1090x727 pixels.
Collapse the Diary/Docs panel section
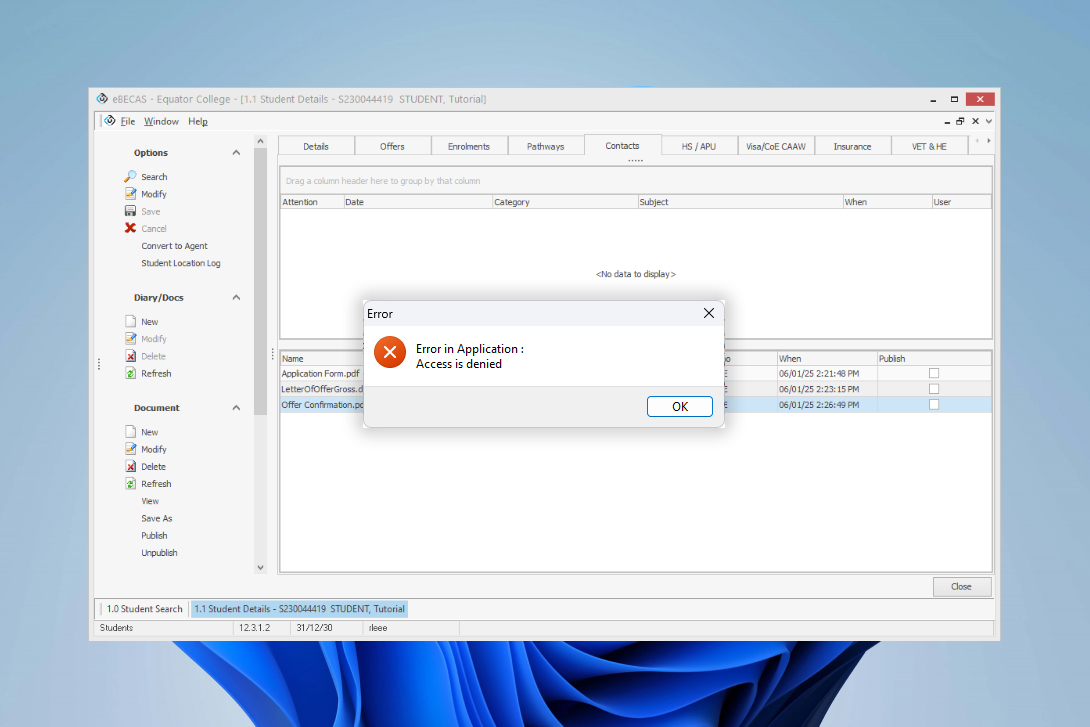click(236, 298)
